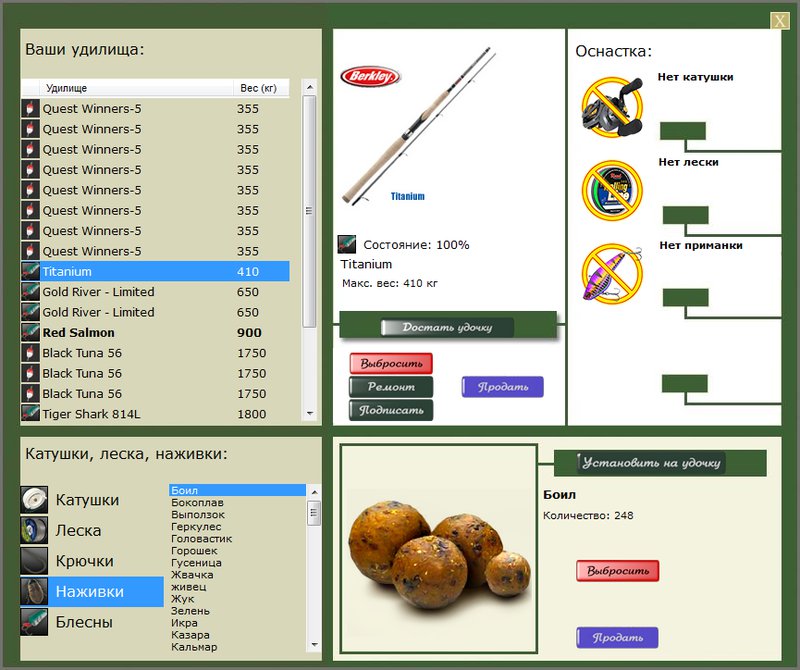Click the Berkley brand logo
The width and height of the screenshot is (800, 670).
pos(370,77)
